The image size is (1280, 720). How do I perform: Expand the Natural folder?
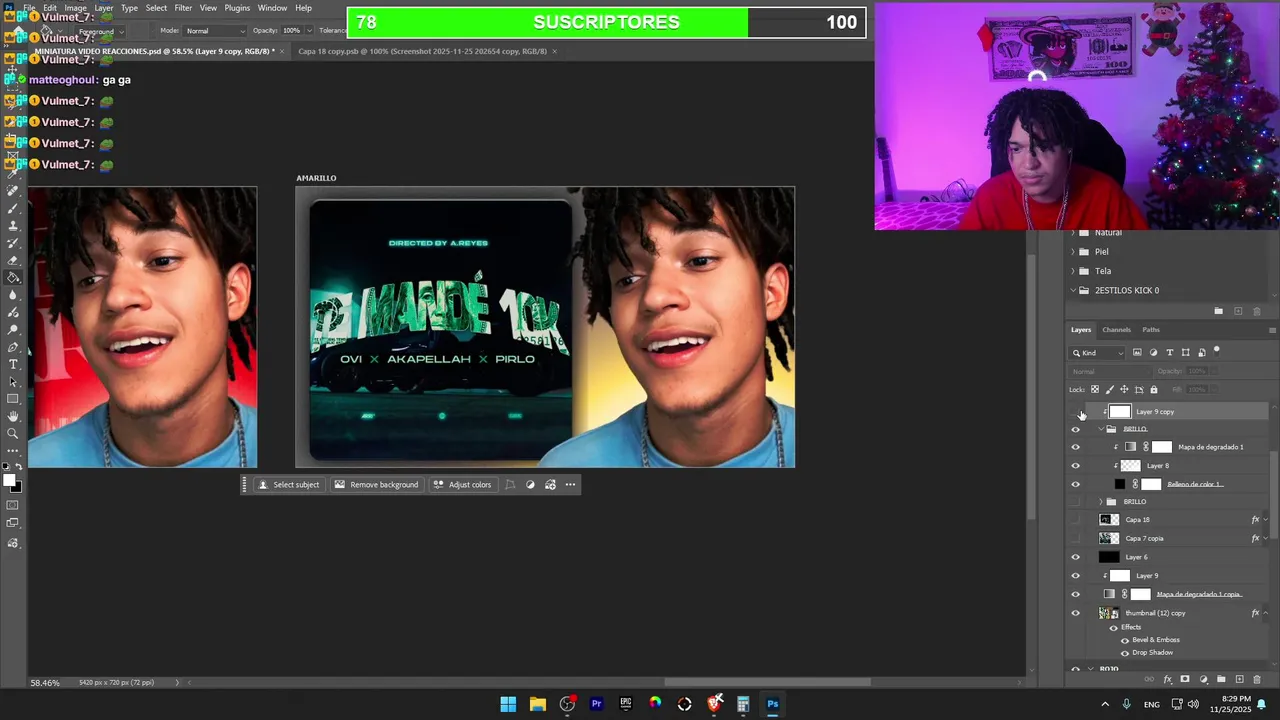(1073, 233)
